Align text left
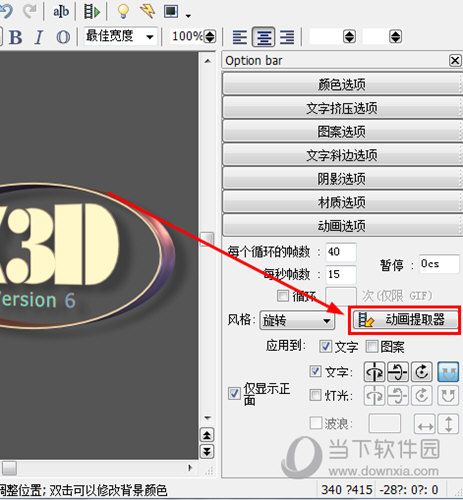Viewport: 463px width, 500px height. coord(240,37)
